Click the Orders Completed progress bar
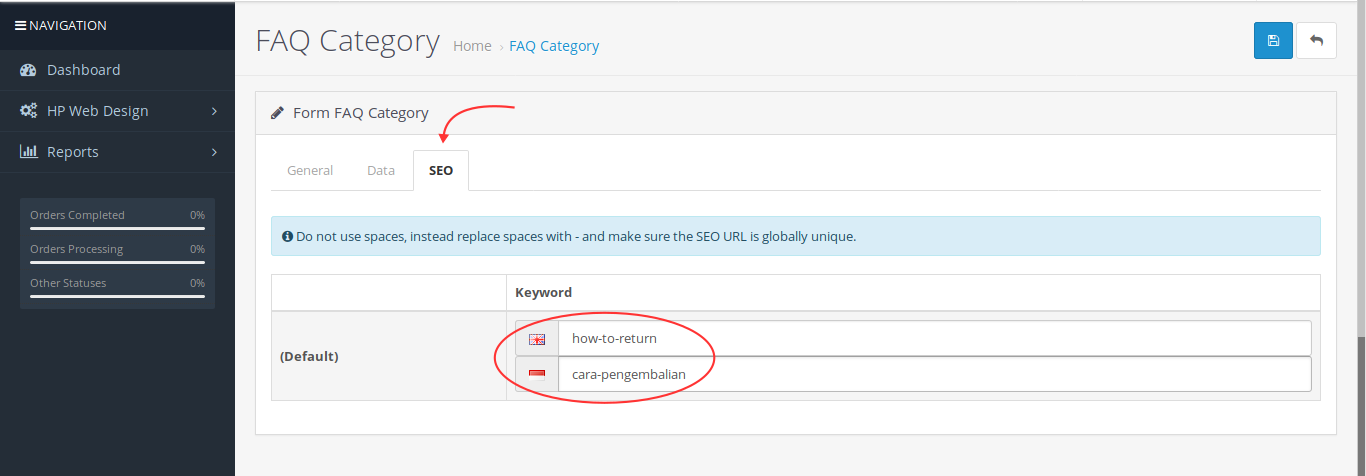The width and height of the screenshot is (1366, 476). [x=117, y=228]
